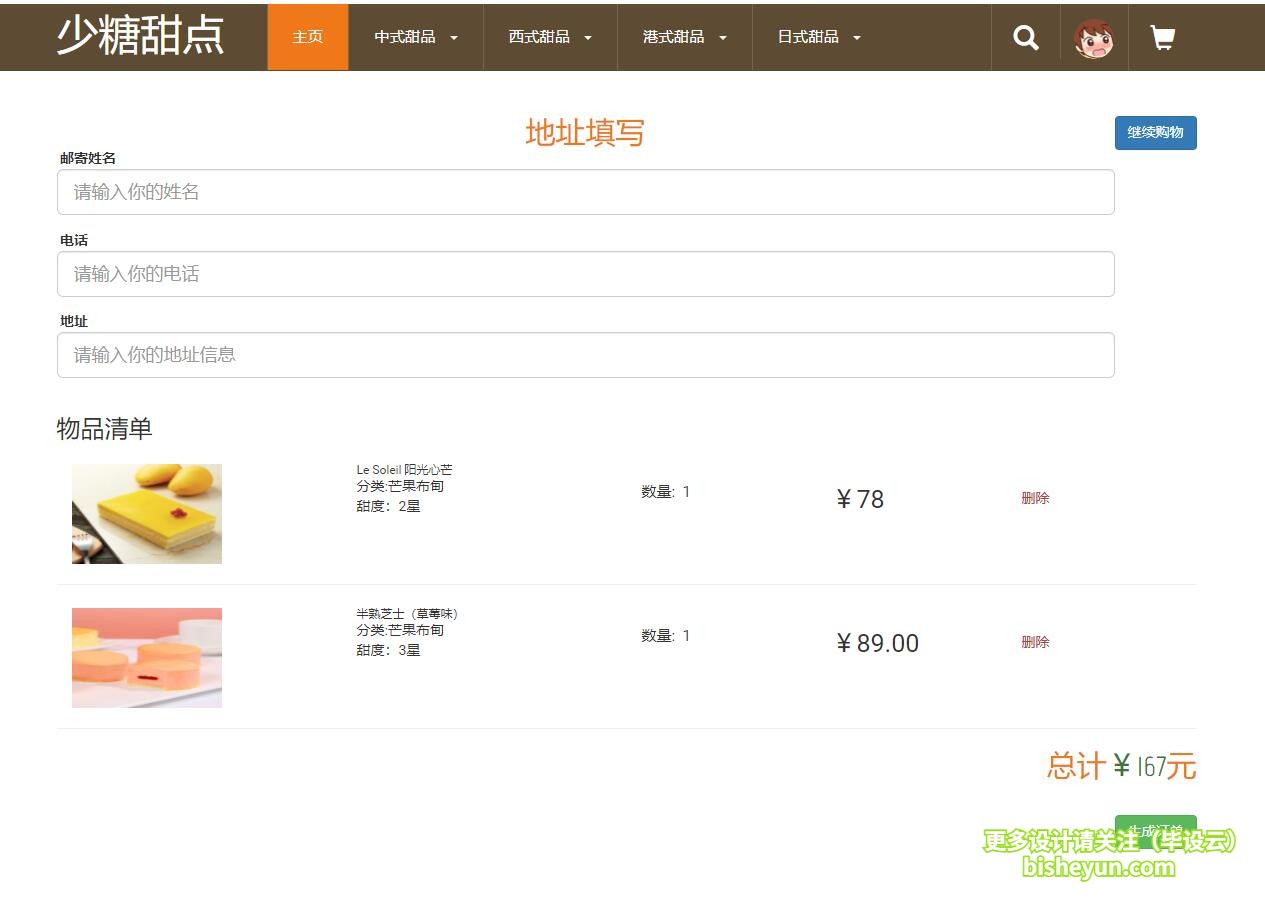The height and width of the screenshot is (903, 1265).
Task: Click the 少糖甜点 site logo
Action: [x=140, y=36]
